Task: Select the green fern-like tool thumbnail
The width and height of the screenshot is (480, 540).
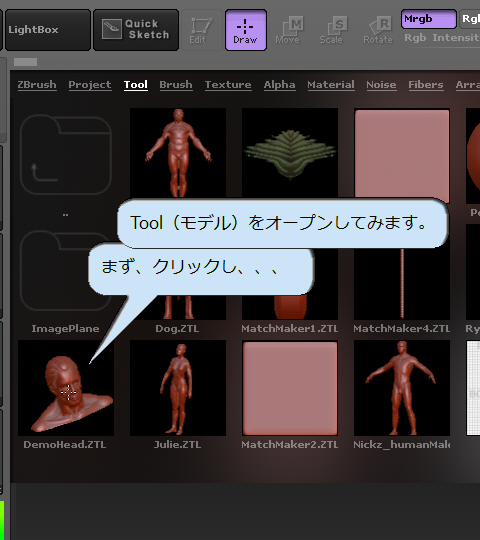Action: click(x=290, y=153)
